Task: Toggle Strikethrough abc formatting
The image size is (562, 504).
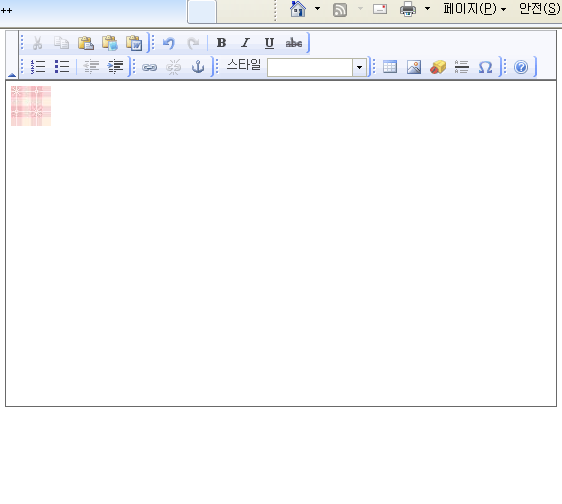Action: pos(294,43)
